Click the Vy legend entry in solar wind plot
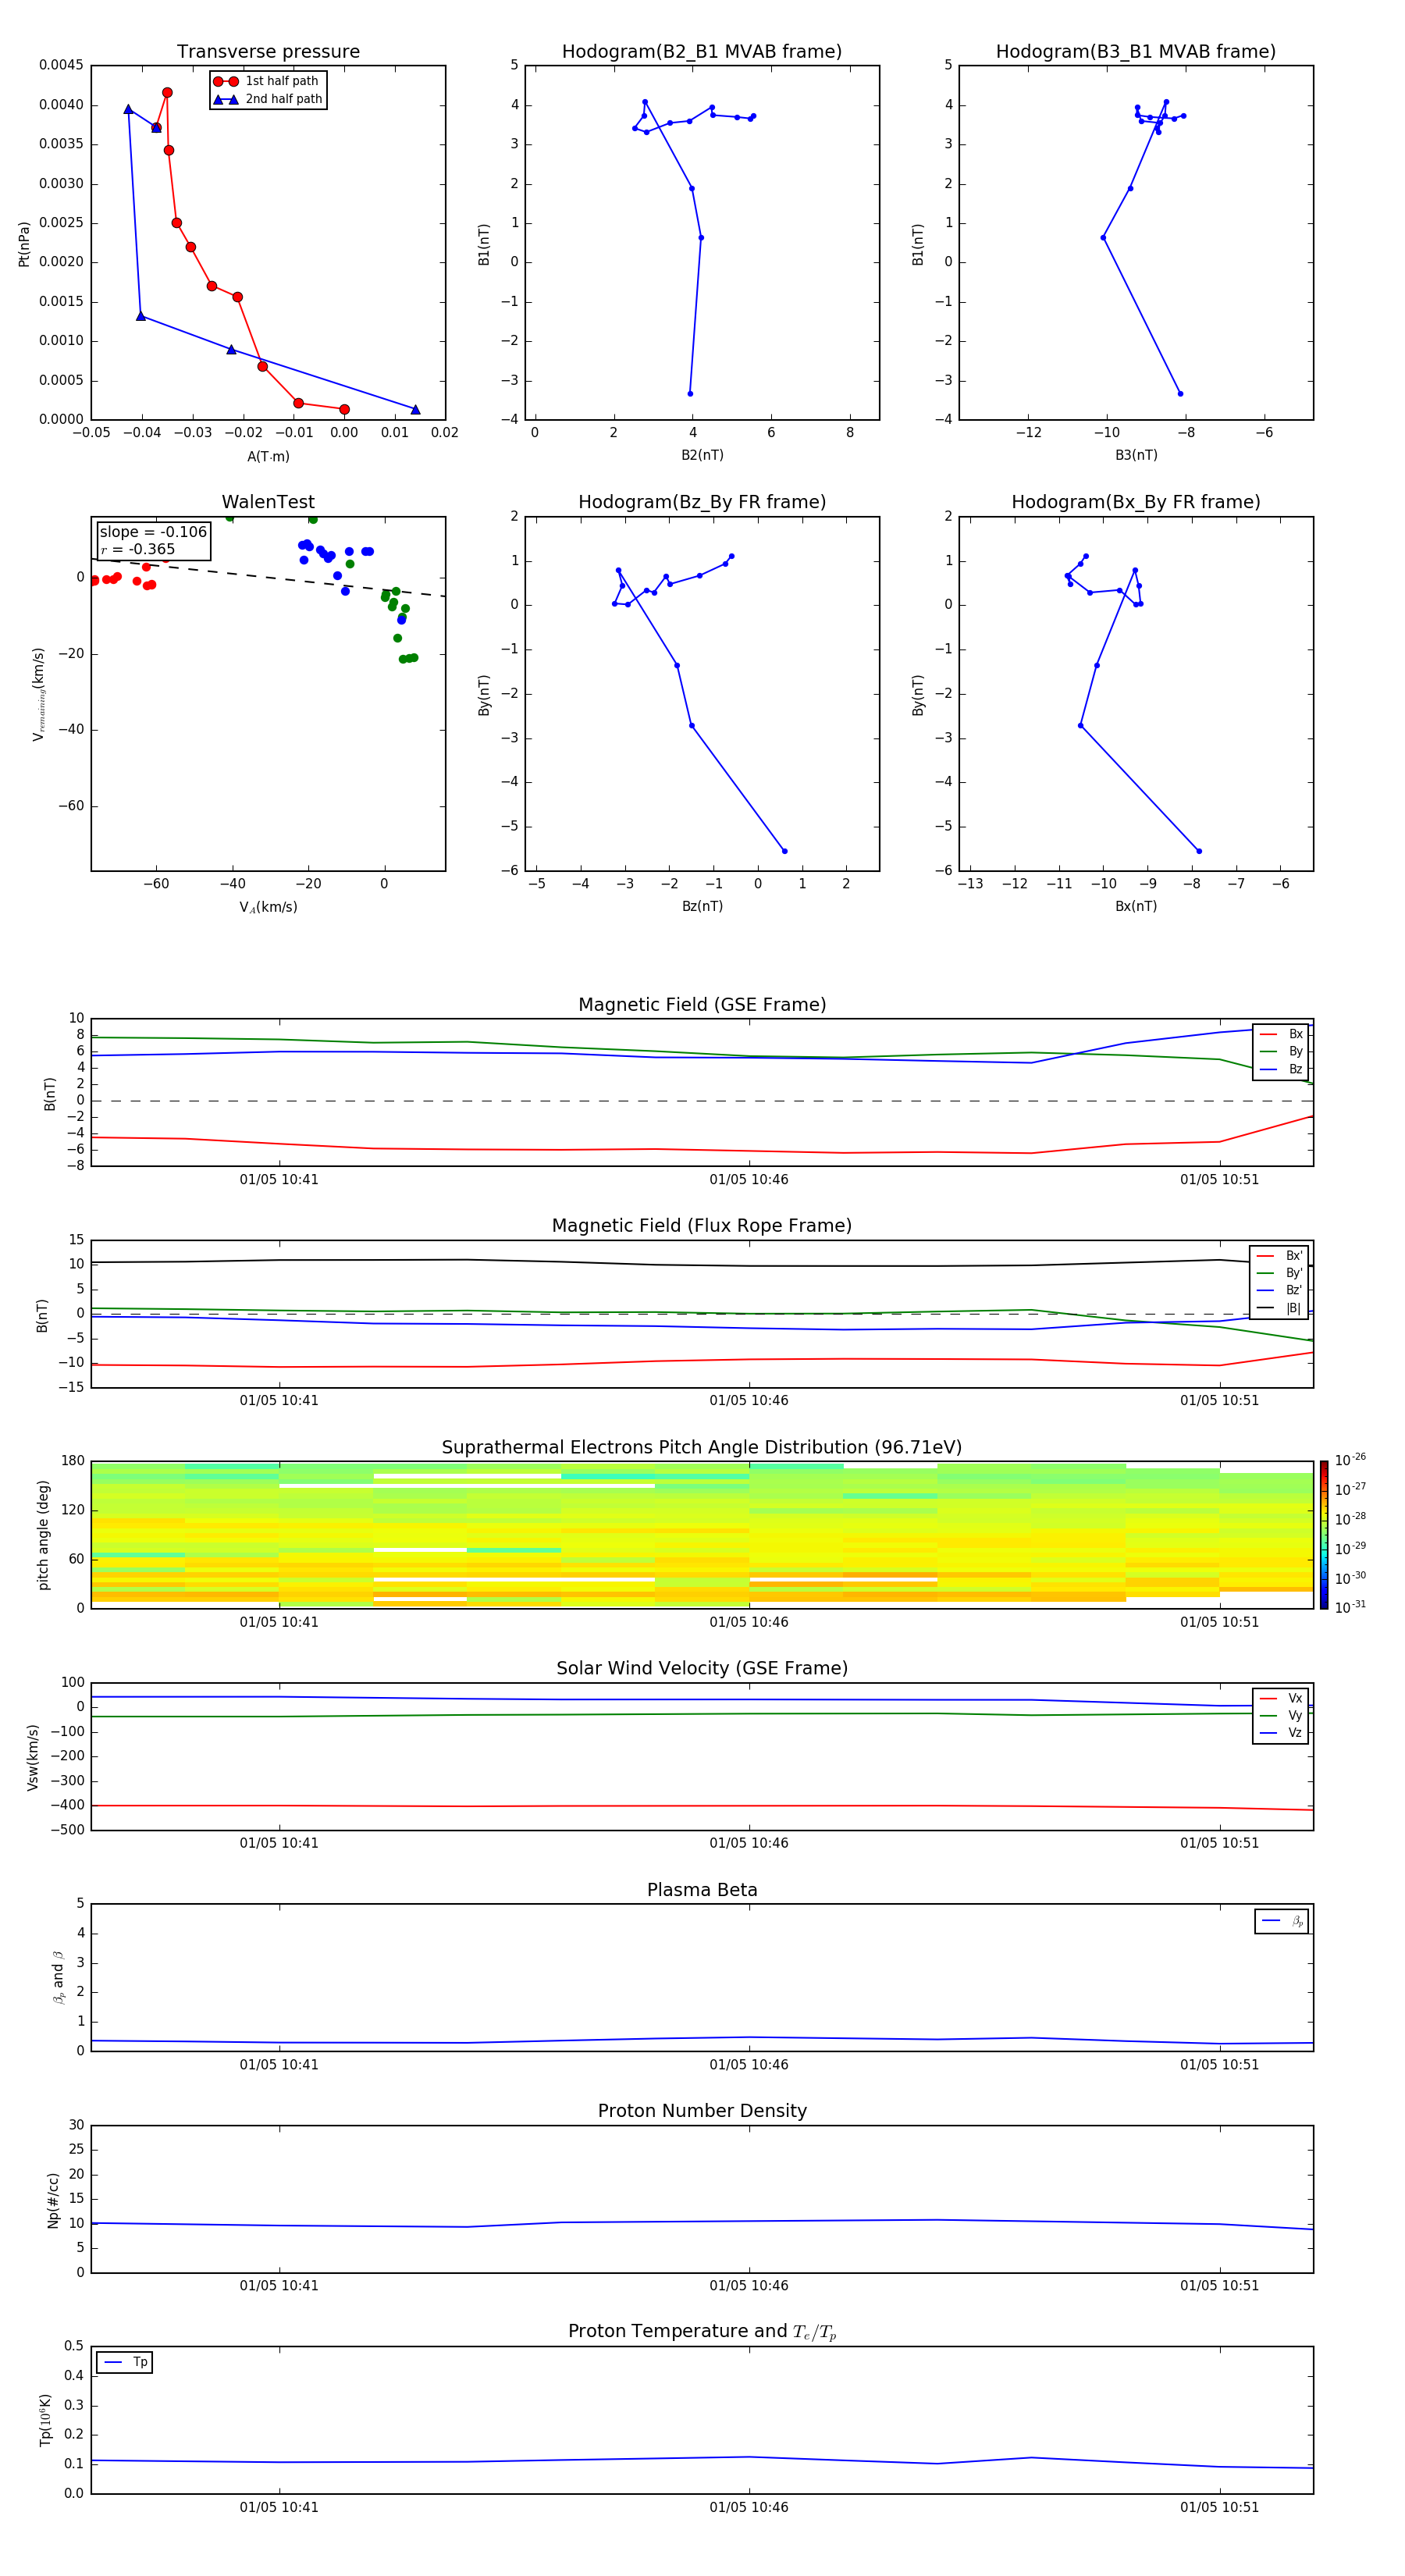The width and height of the screenshot is (1405, 2576). click(1281, 1716)
